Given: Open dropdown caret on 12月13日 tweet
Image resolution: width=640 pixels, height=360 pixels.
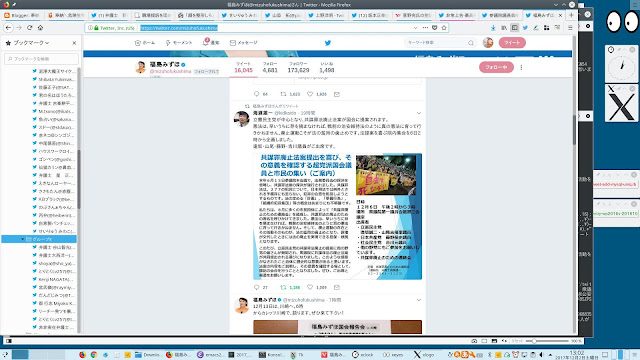Looking at the screenshot, I should tap(419, 300).
